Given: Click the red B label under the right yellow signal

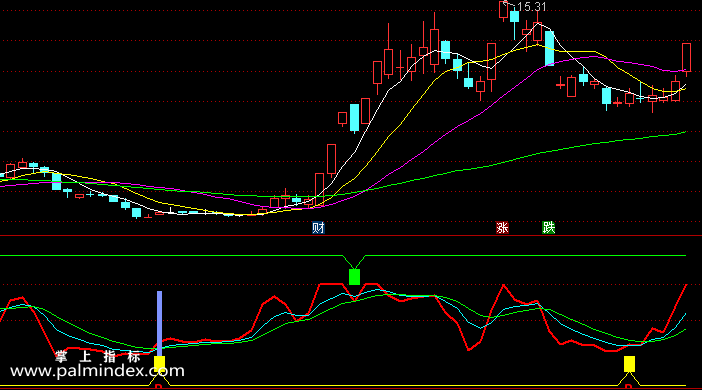Looking at the screenshot, I should [x=628, y=387].
